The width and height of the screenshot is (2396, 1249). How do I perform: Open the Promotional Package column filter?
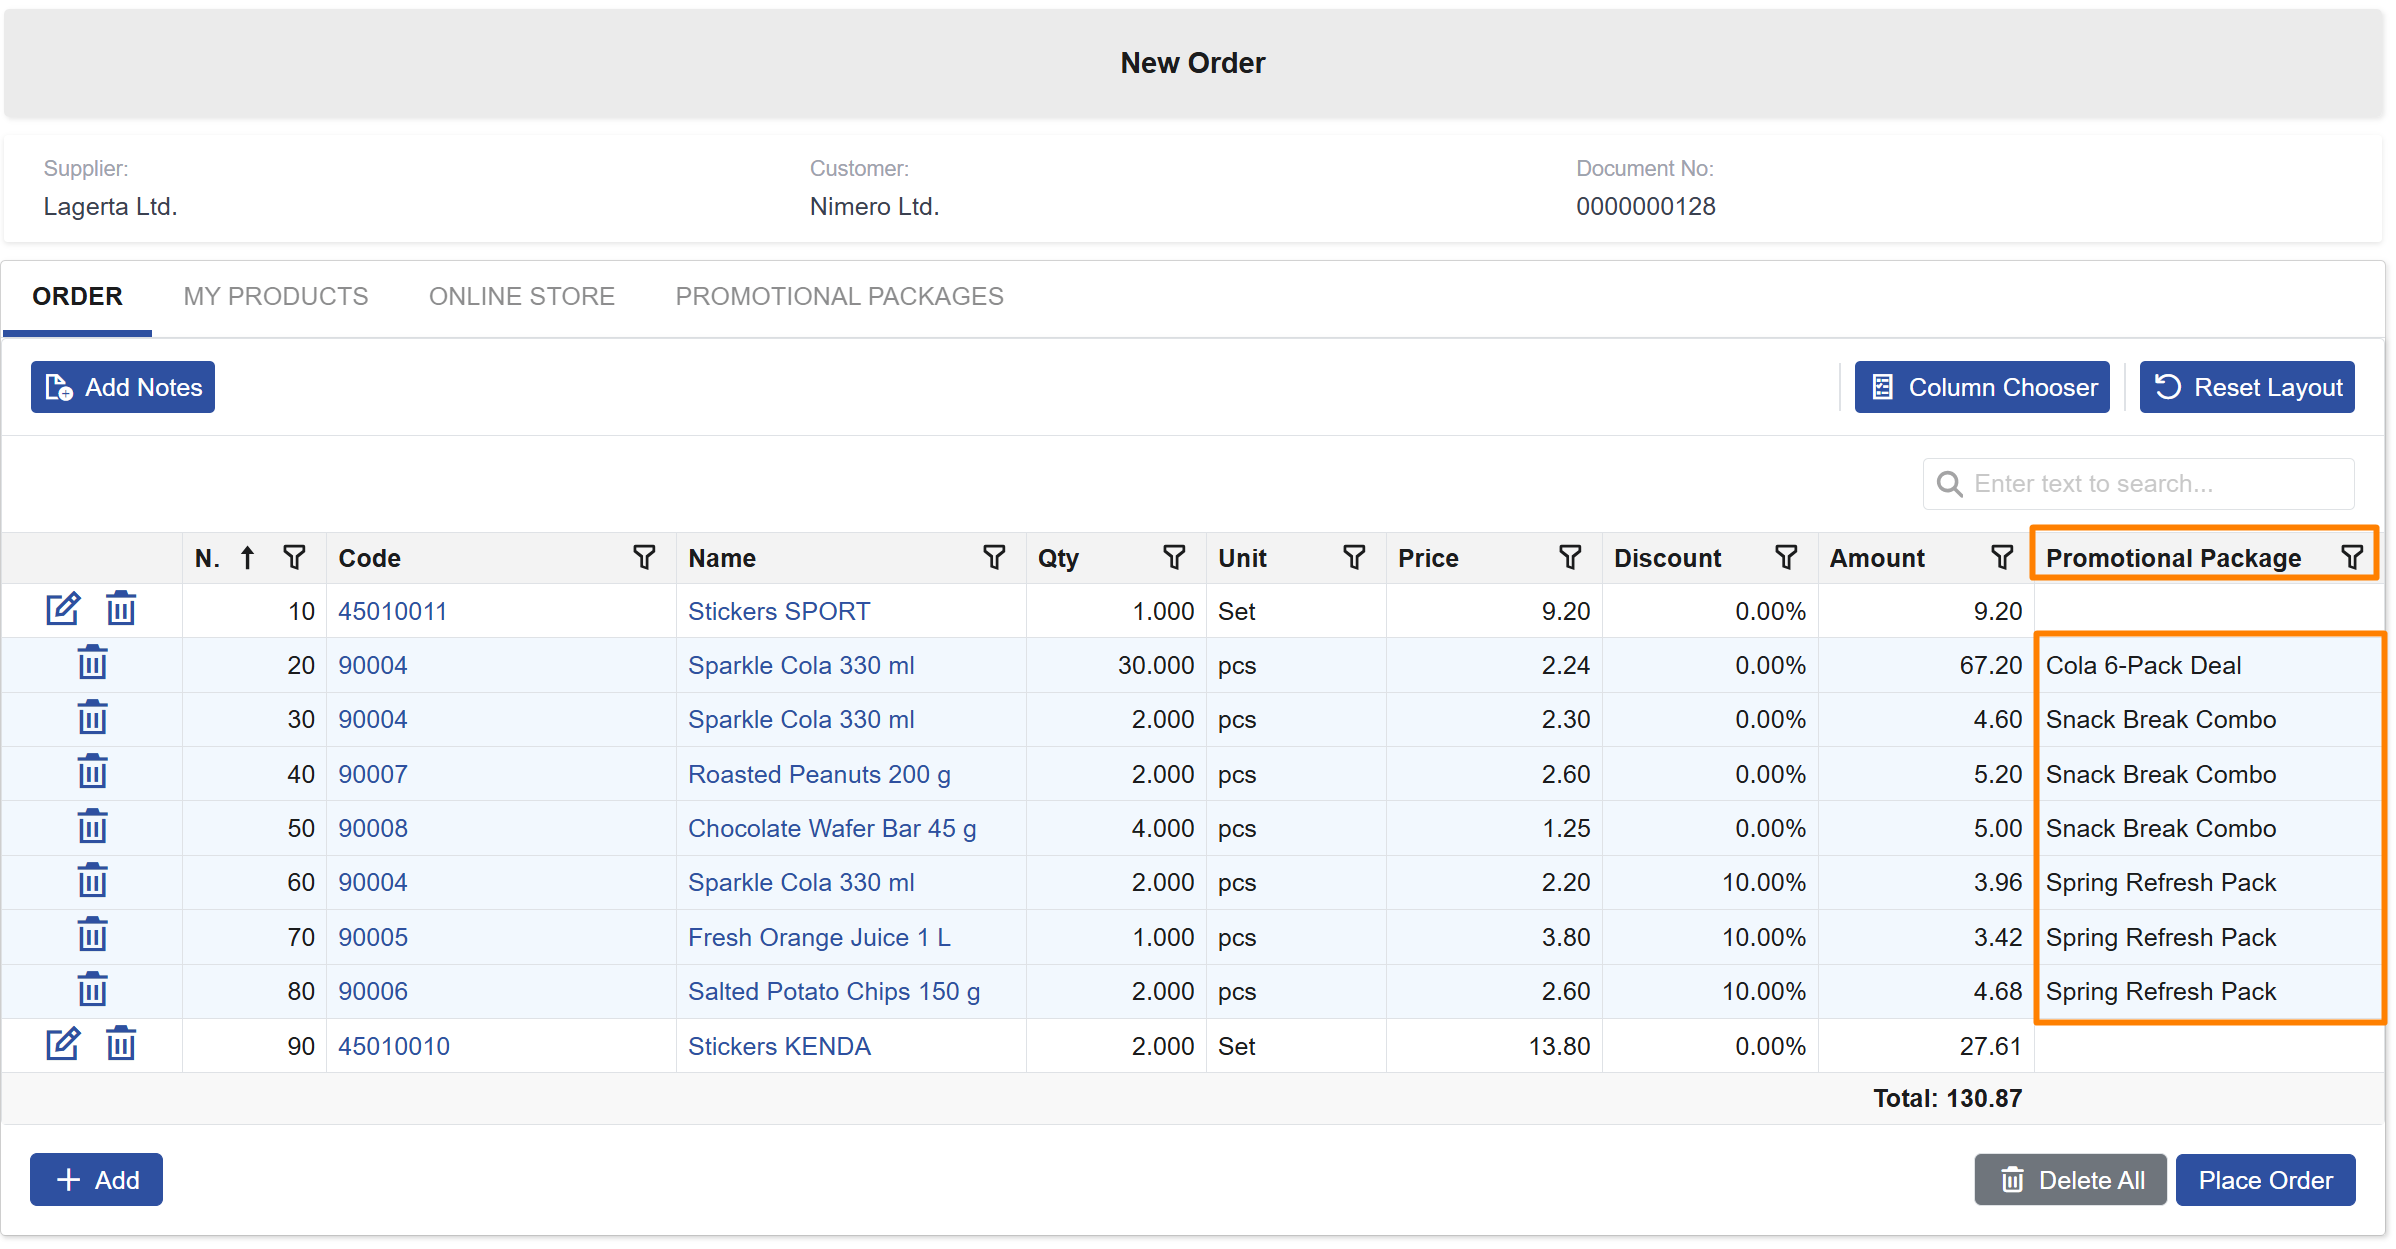(x=2350, y=557)
